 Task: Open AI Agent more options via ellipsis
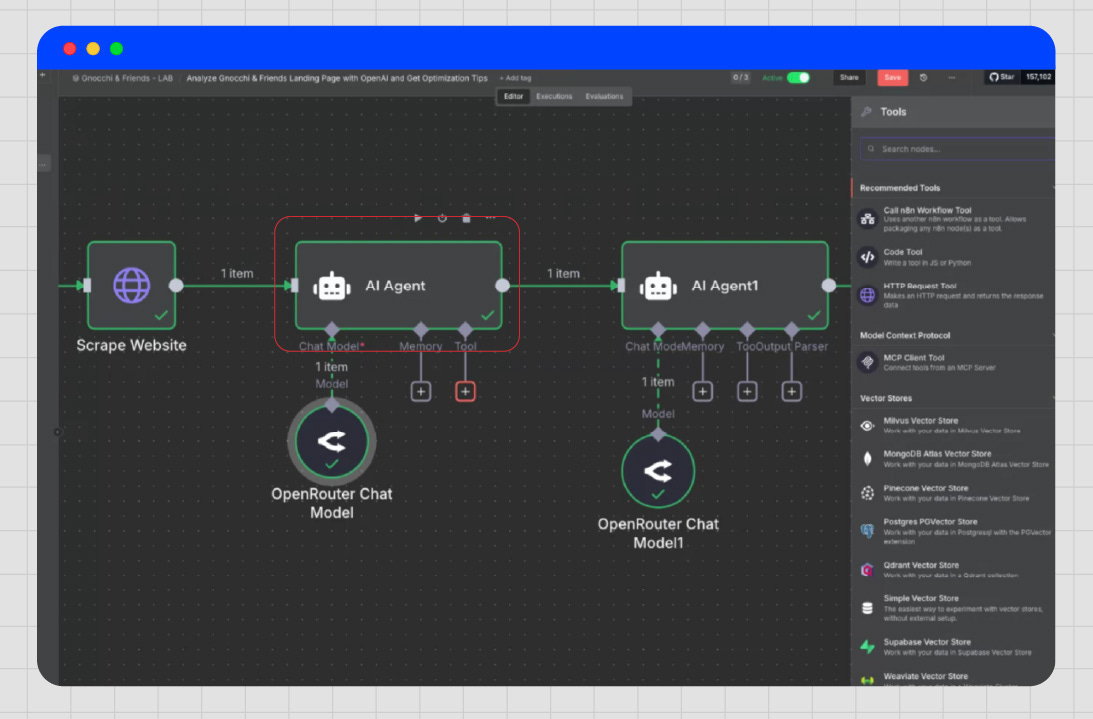[489, 216]
